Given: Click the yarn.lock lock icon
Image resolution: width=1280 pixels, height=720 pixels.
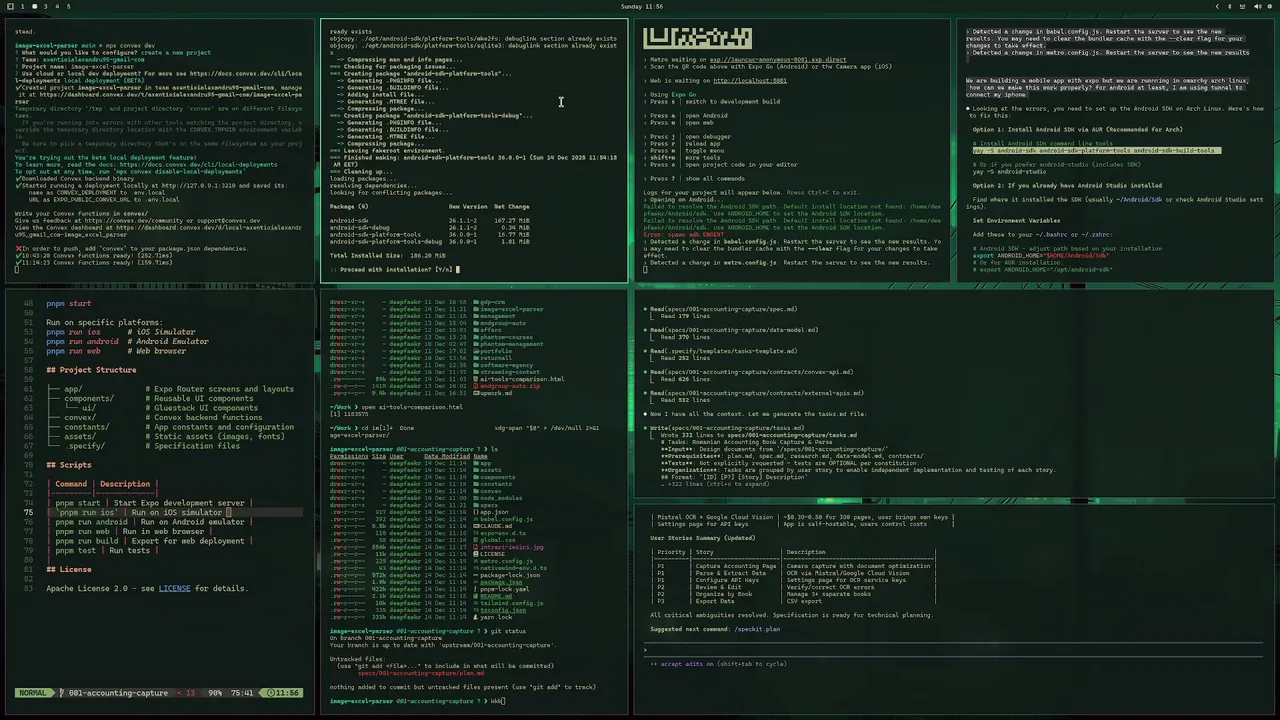Looking at the screenshot, I should point(477,617).
